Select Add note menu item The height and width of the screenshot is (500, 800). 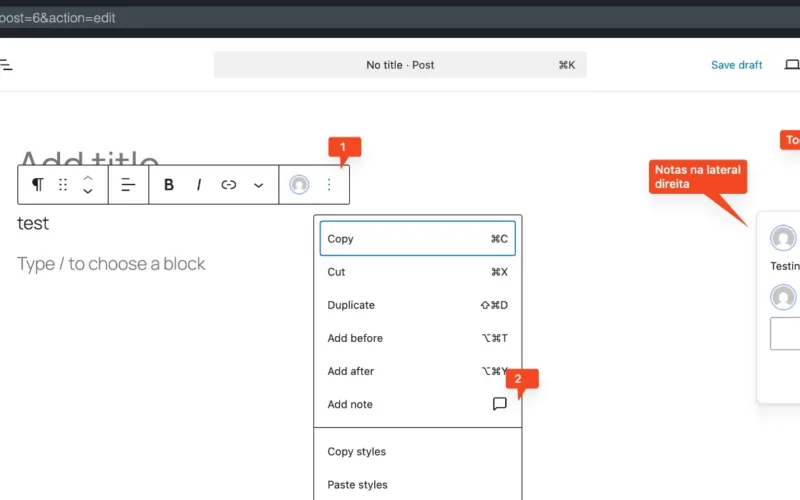[417, 404]
